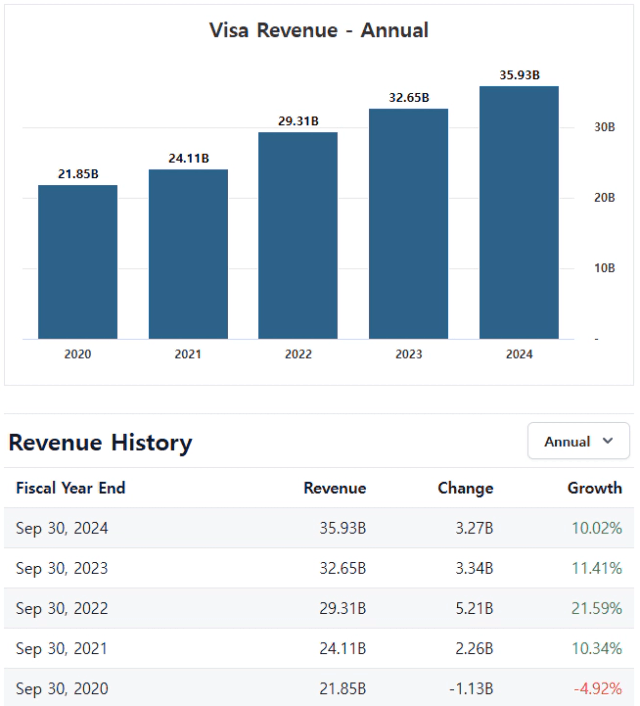
Task: Click the 2022 revenue bar
Action: 298,235
